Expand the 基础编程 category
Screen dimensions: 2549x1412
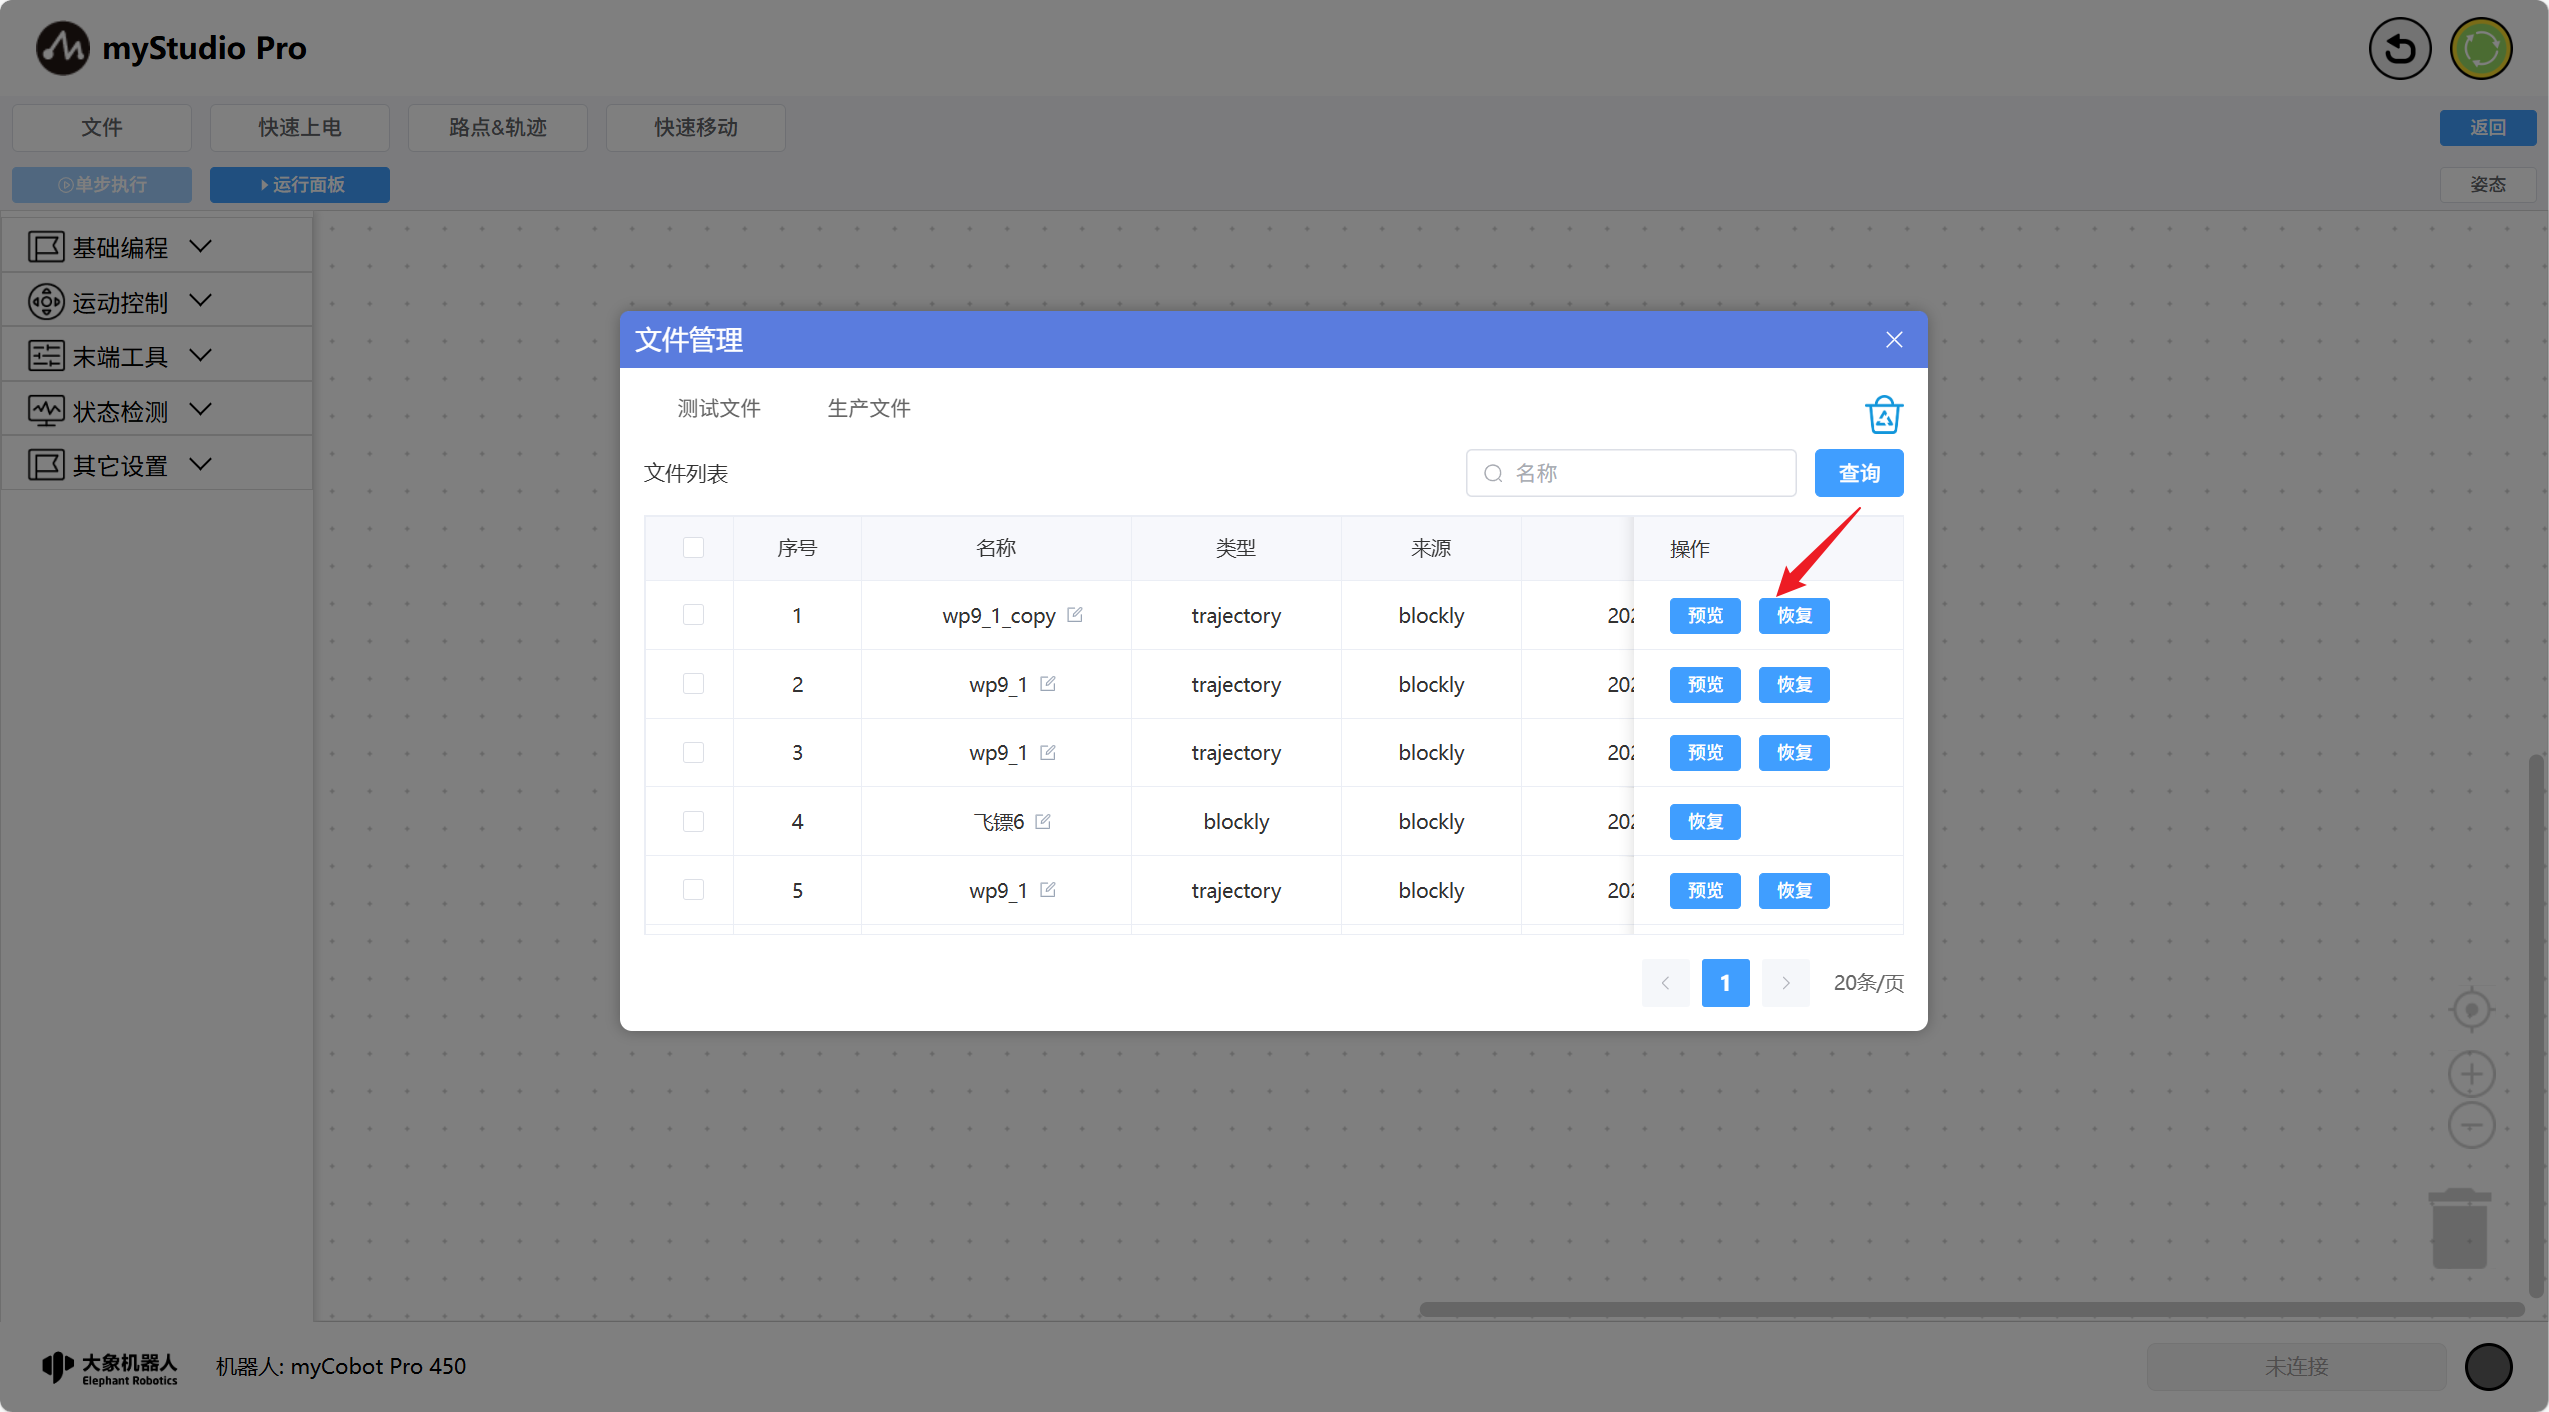(120, 246)
